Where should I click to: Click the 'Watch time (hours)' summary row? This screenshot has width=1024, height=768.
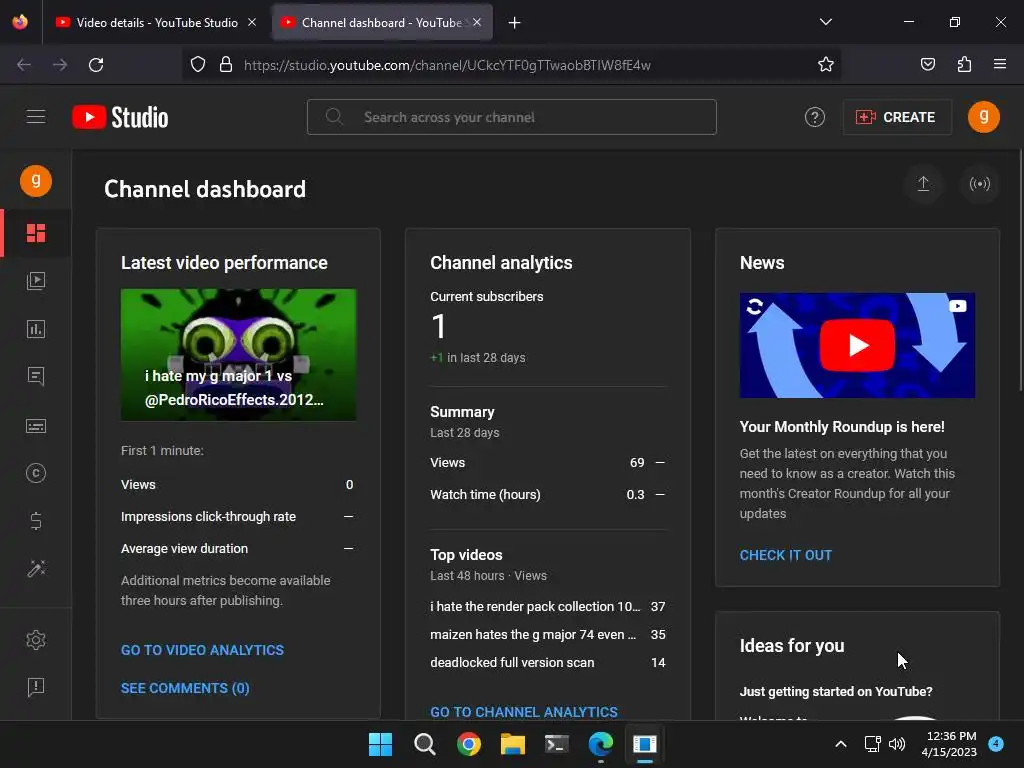click(547, 494)
